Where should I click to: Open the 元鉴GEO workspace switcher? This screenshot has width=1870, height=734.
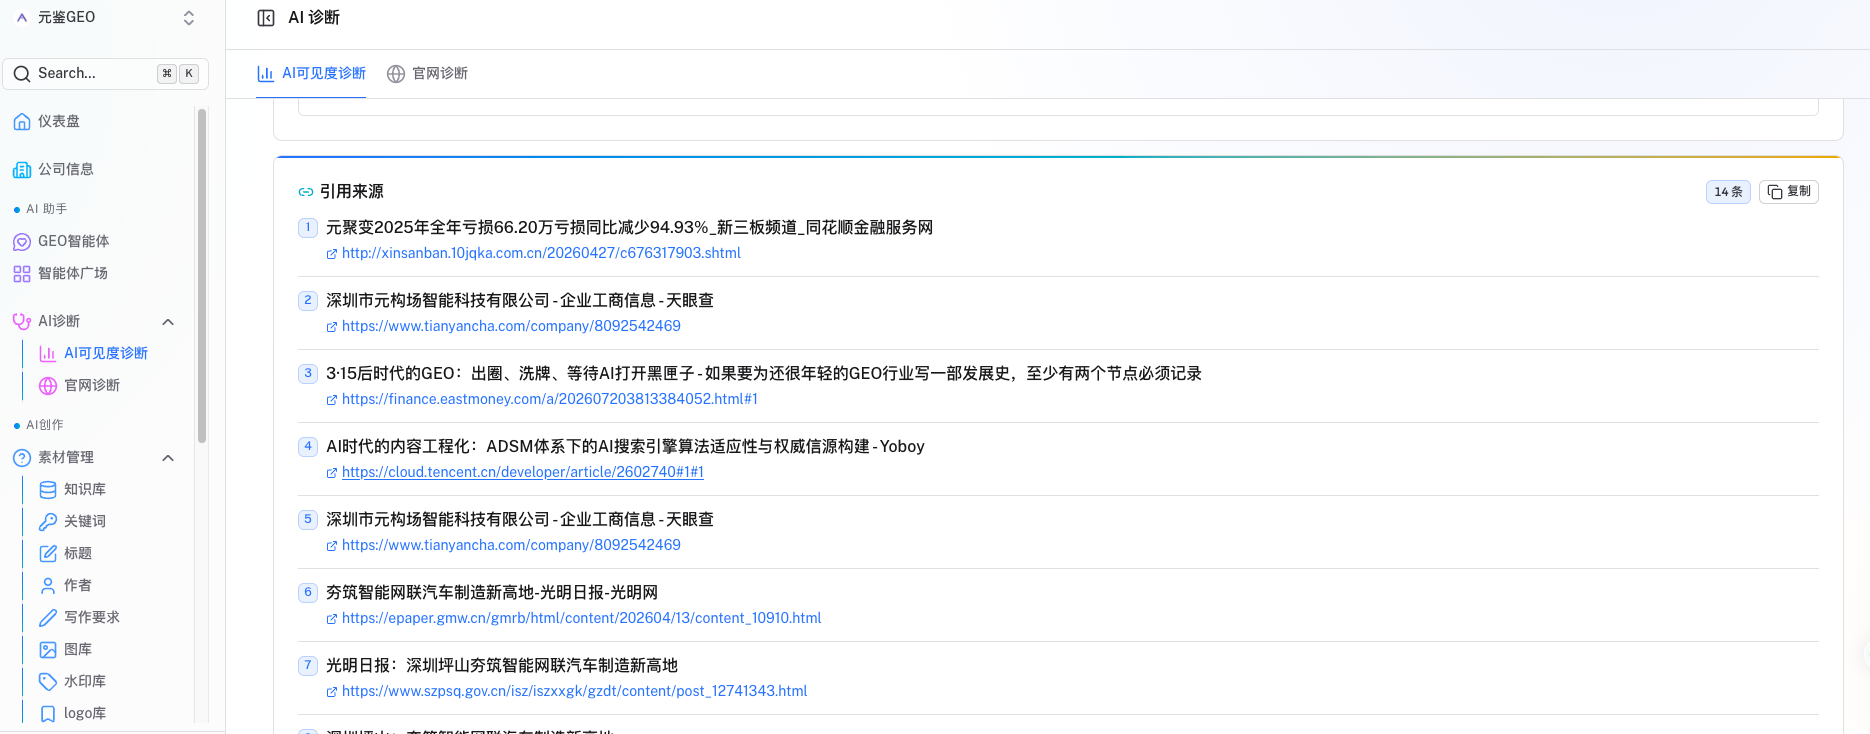tap(105, 17)
